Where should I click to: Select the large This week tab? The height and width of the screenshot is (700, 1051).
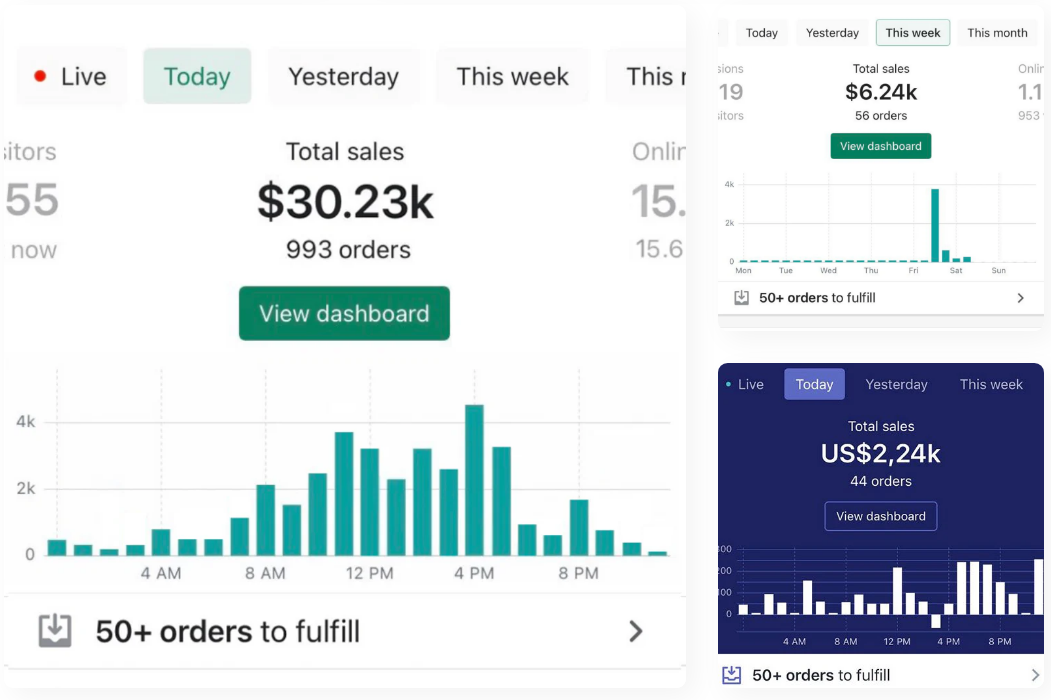tap(512, 76)
